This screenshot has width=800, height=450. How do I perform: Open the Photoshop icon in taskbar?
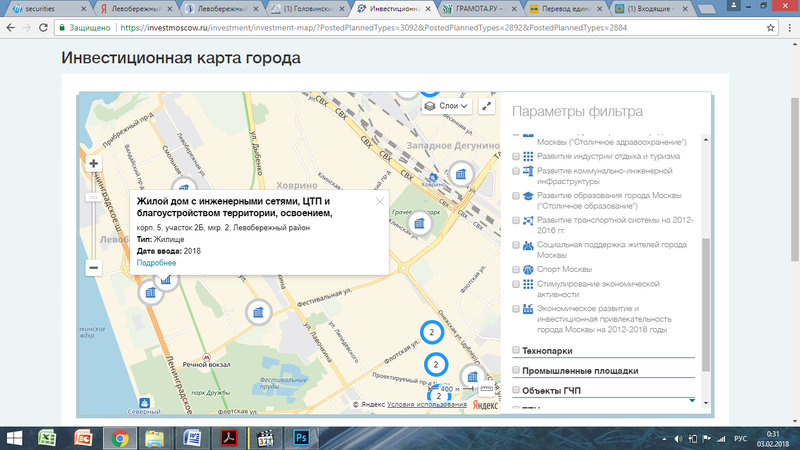tap(297, 438)
